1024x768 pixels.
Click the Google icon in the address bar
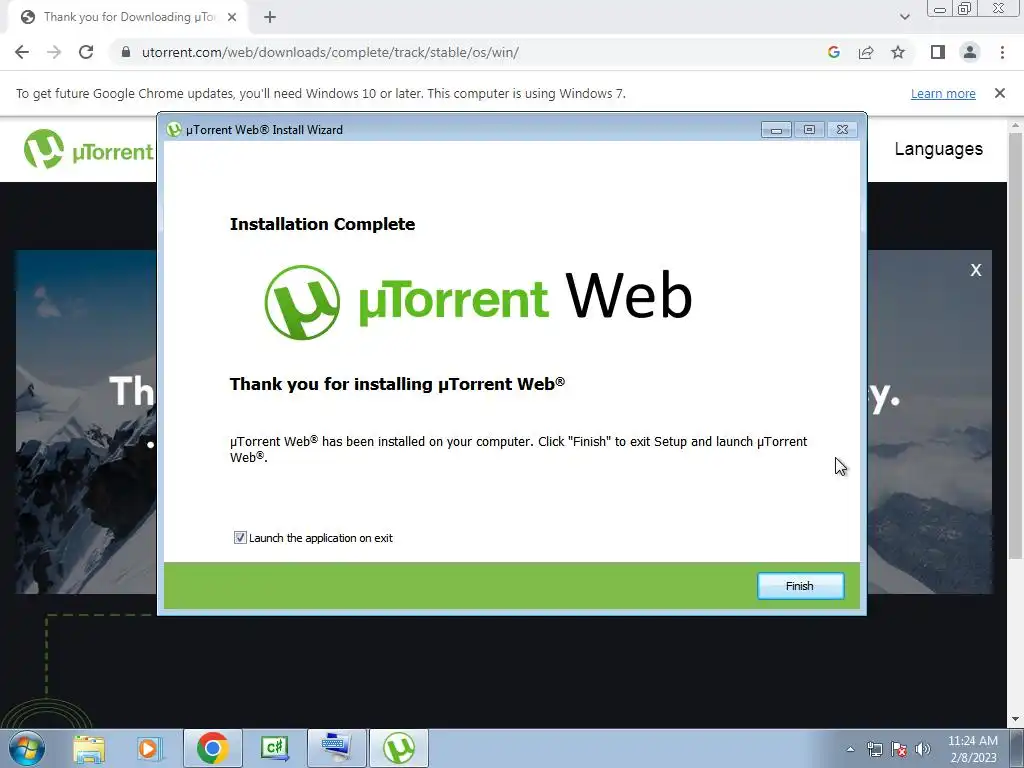click(833, 52)
